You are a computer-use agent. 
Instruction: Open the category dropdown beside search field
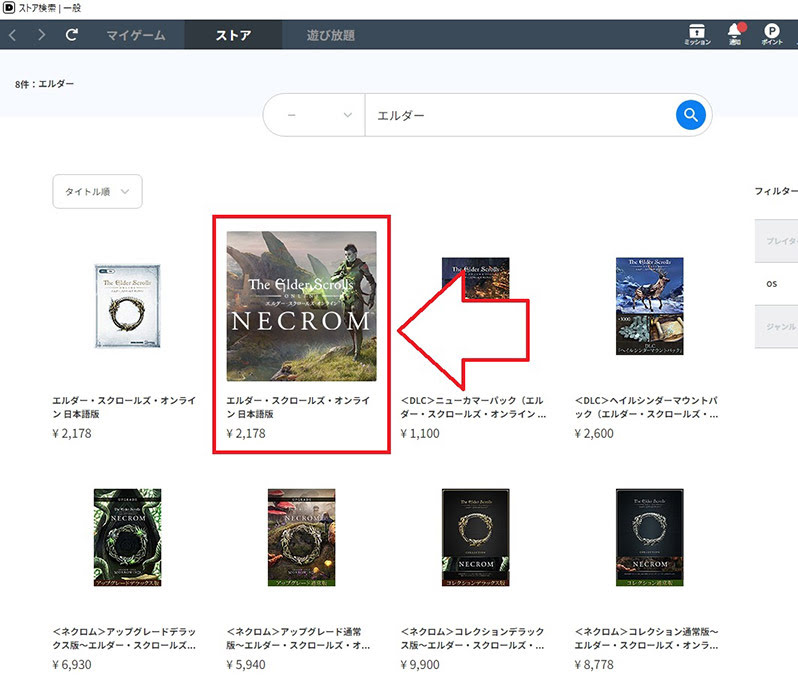tap(315, 115)
